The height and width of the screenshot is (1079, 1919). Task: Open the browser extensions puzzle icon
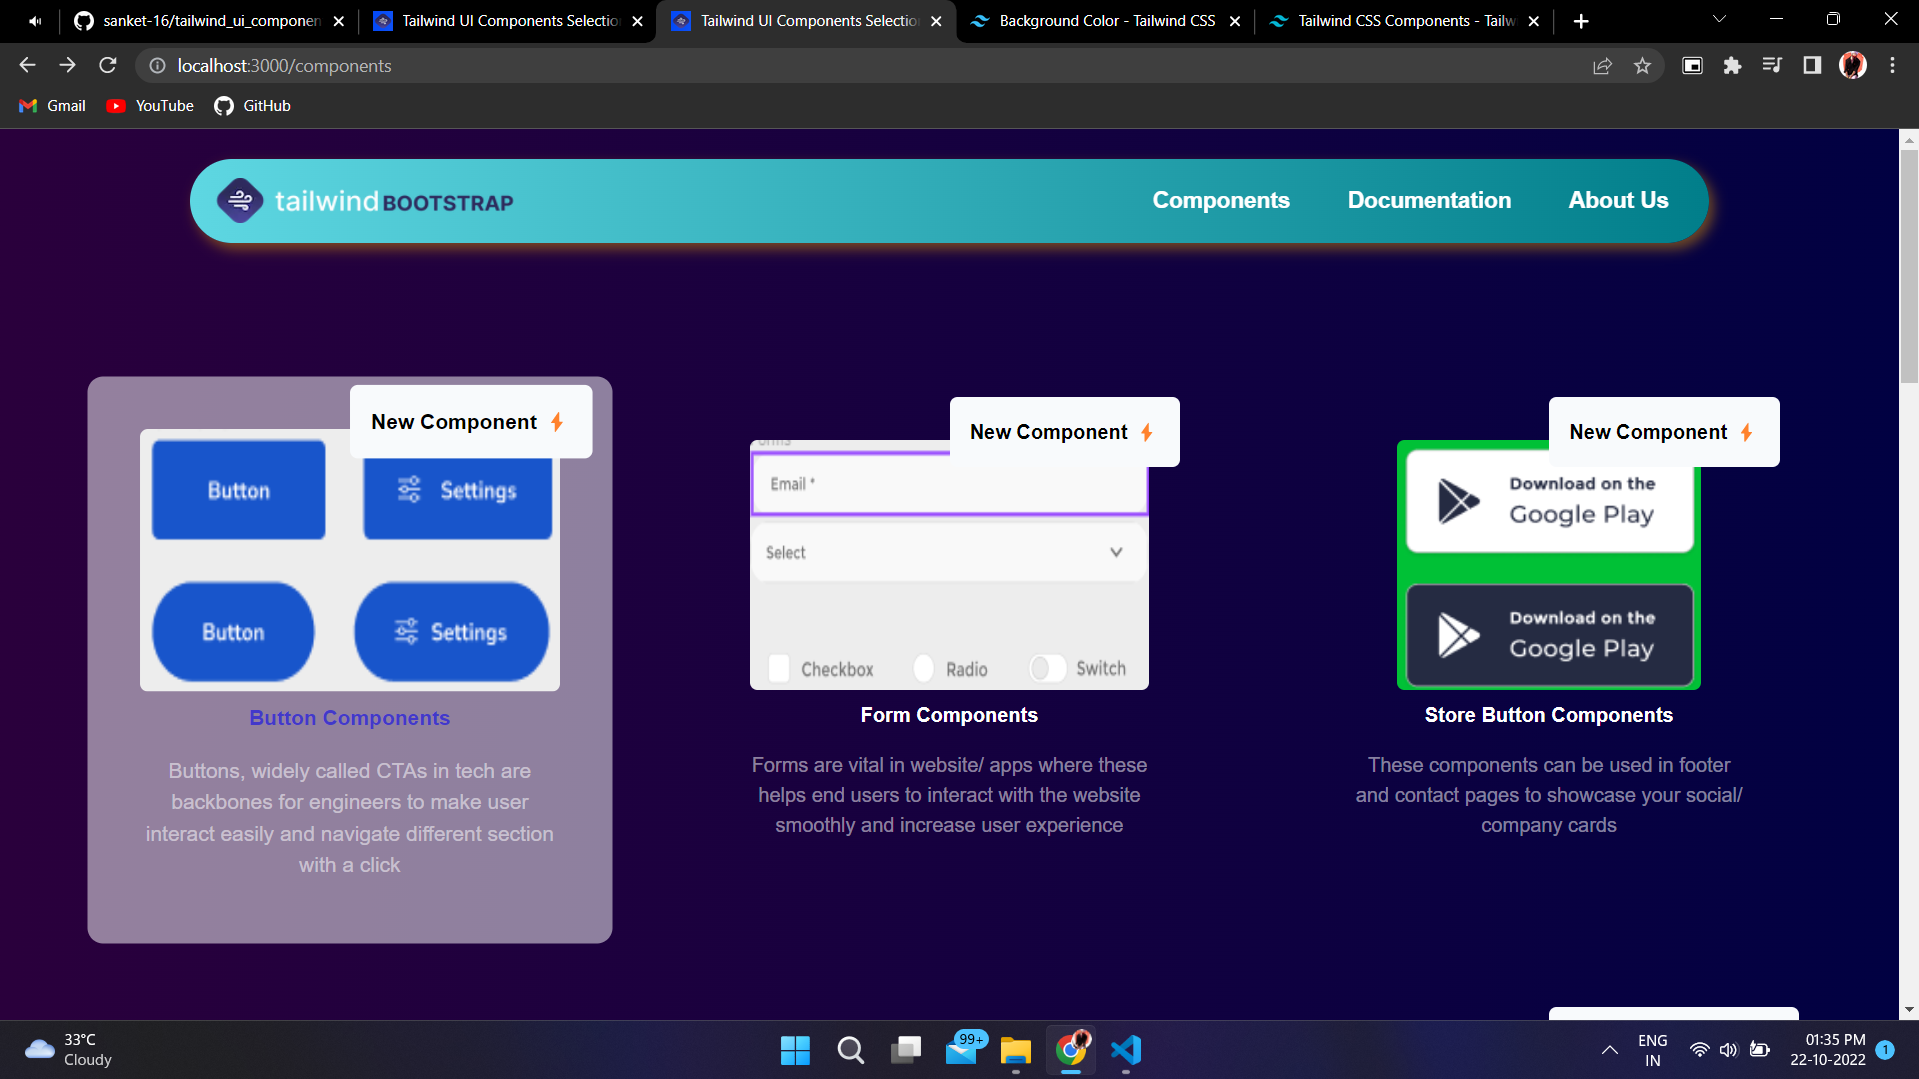pyautogui.click(x=1732, y=65)
